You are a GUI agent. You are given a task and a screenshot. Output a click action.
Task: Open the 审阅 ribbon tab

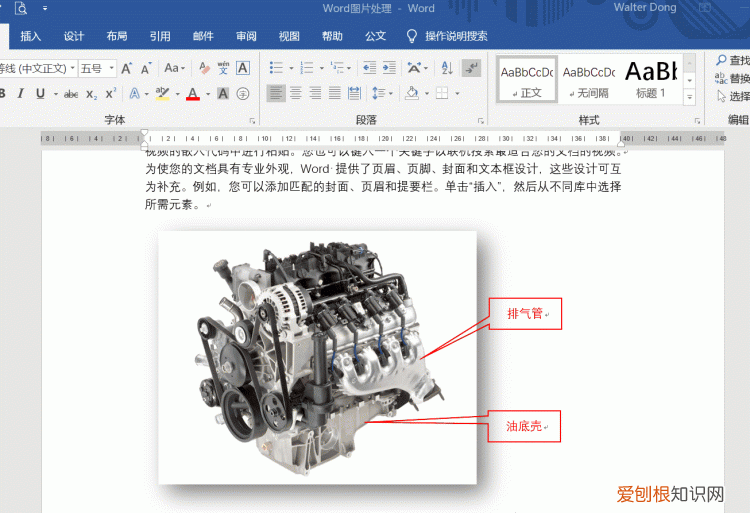click(x=246, y=36)
